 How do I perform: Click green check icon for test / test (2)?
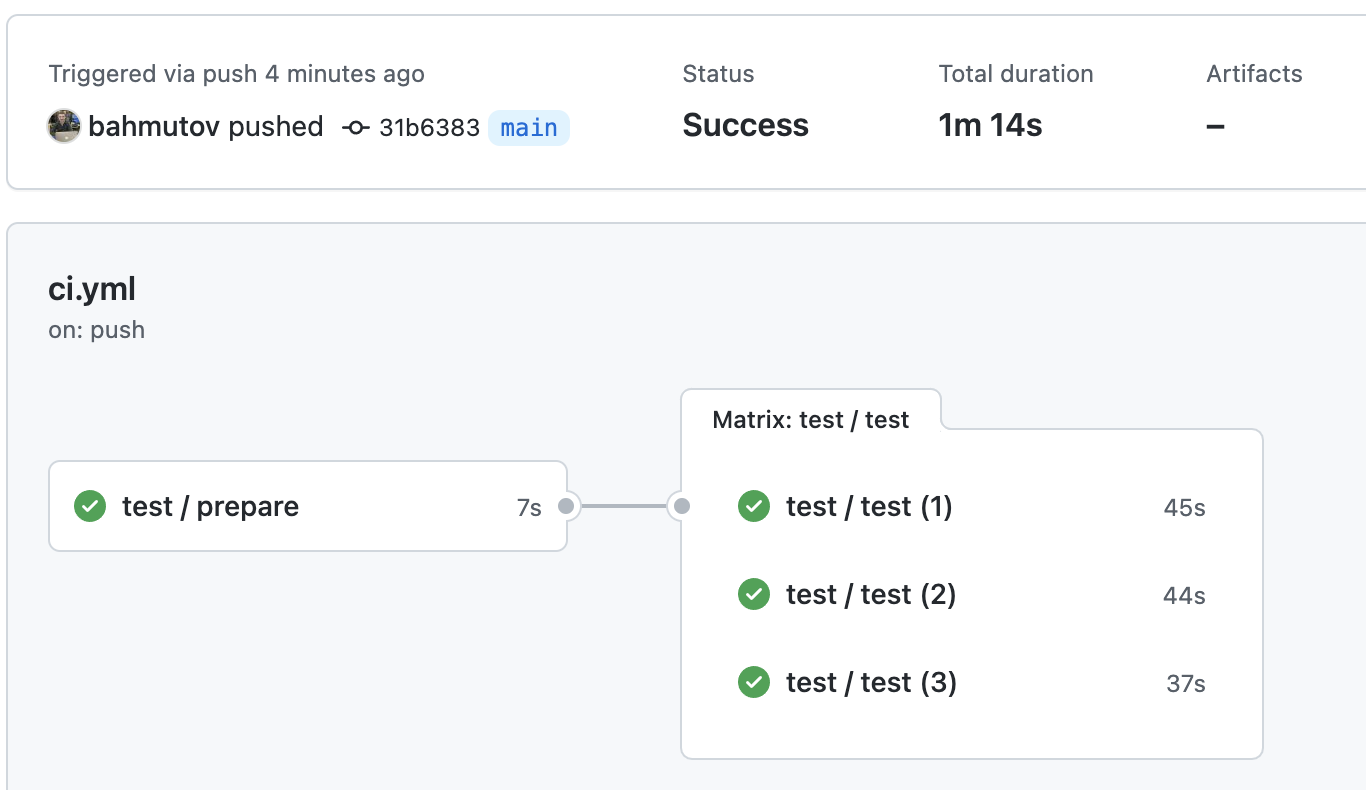coord(754,595)
